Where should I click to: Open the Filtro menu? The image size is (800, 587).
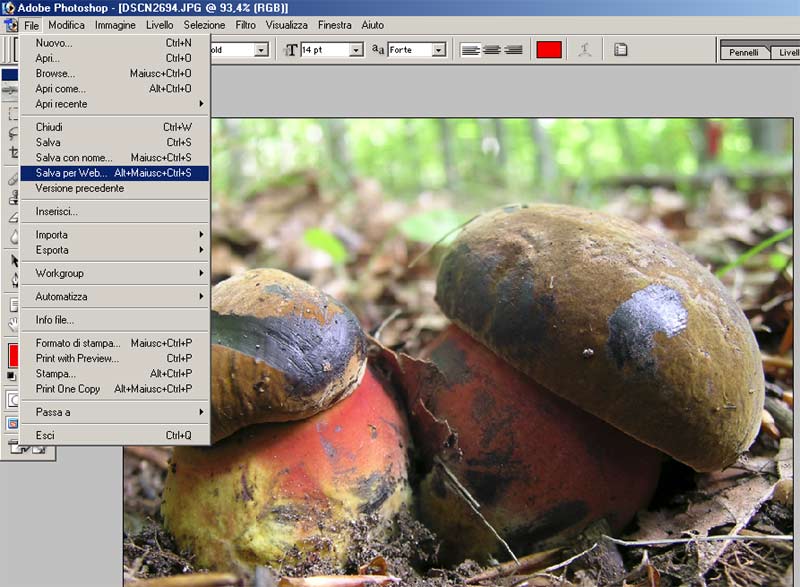(x=245, y=25)
